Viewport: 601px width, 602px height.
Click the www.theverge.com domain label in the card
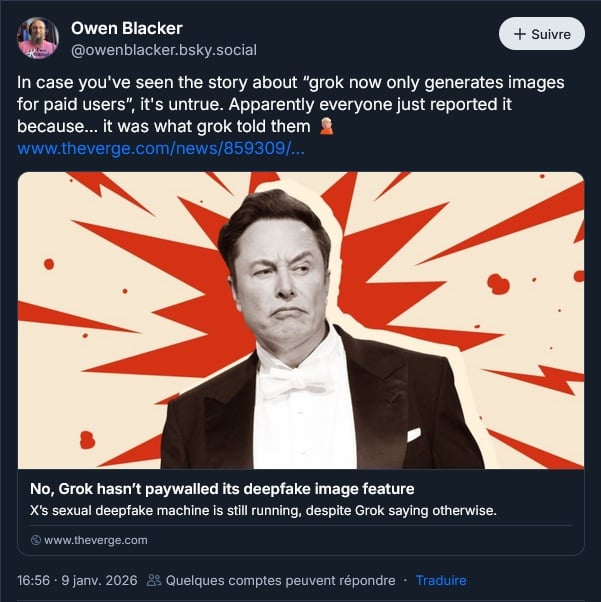tap(96, 540)
